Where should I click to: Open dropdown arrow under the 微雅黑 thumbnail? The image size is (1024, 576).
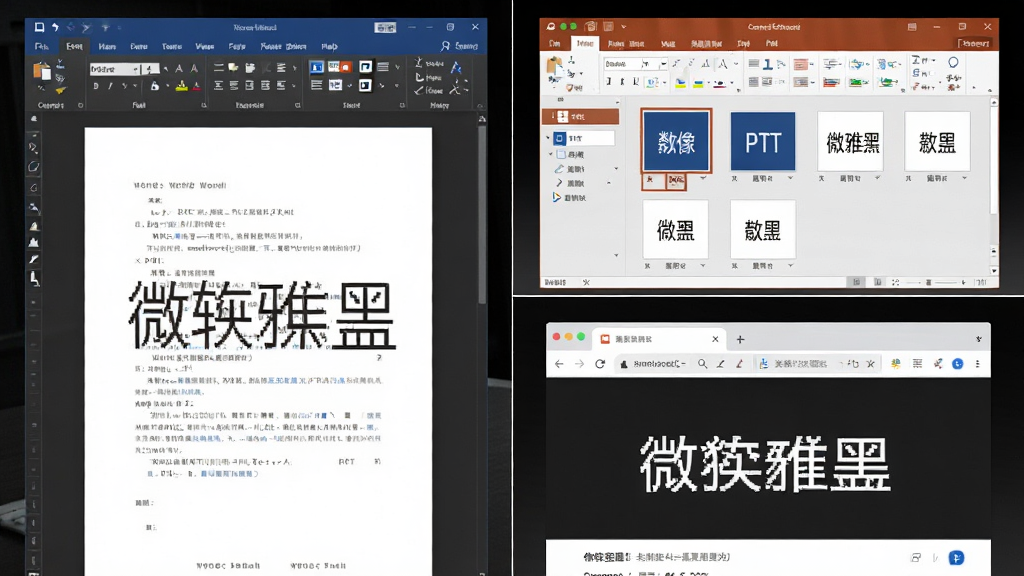point(878,178)
